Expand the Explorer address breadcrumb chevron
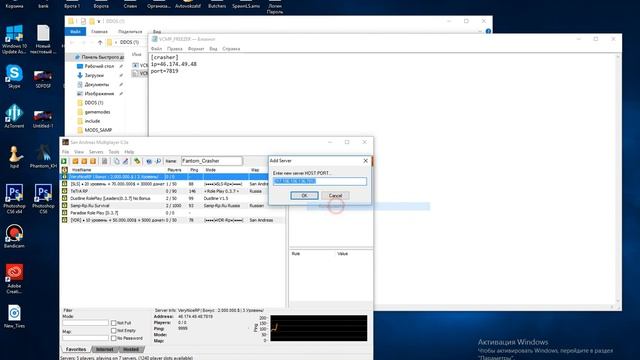Image resolution: width=640 pixels, height=360 pixels. [x=116, y=42]
